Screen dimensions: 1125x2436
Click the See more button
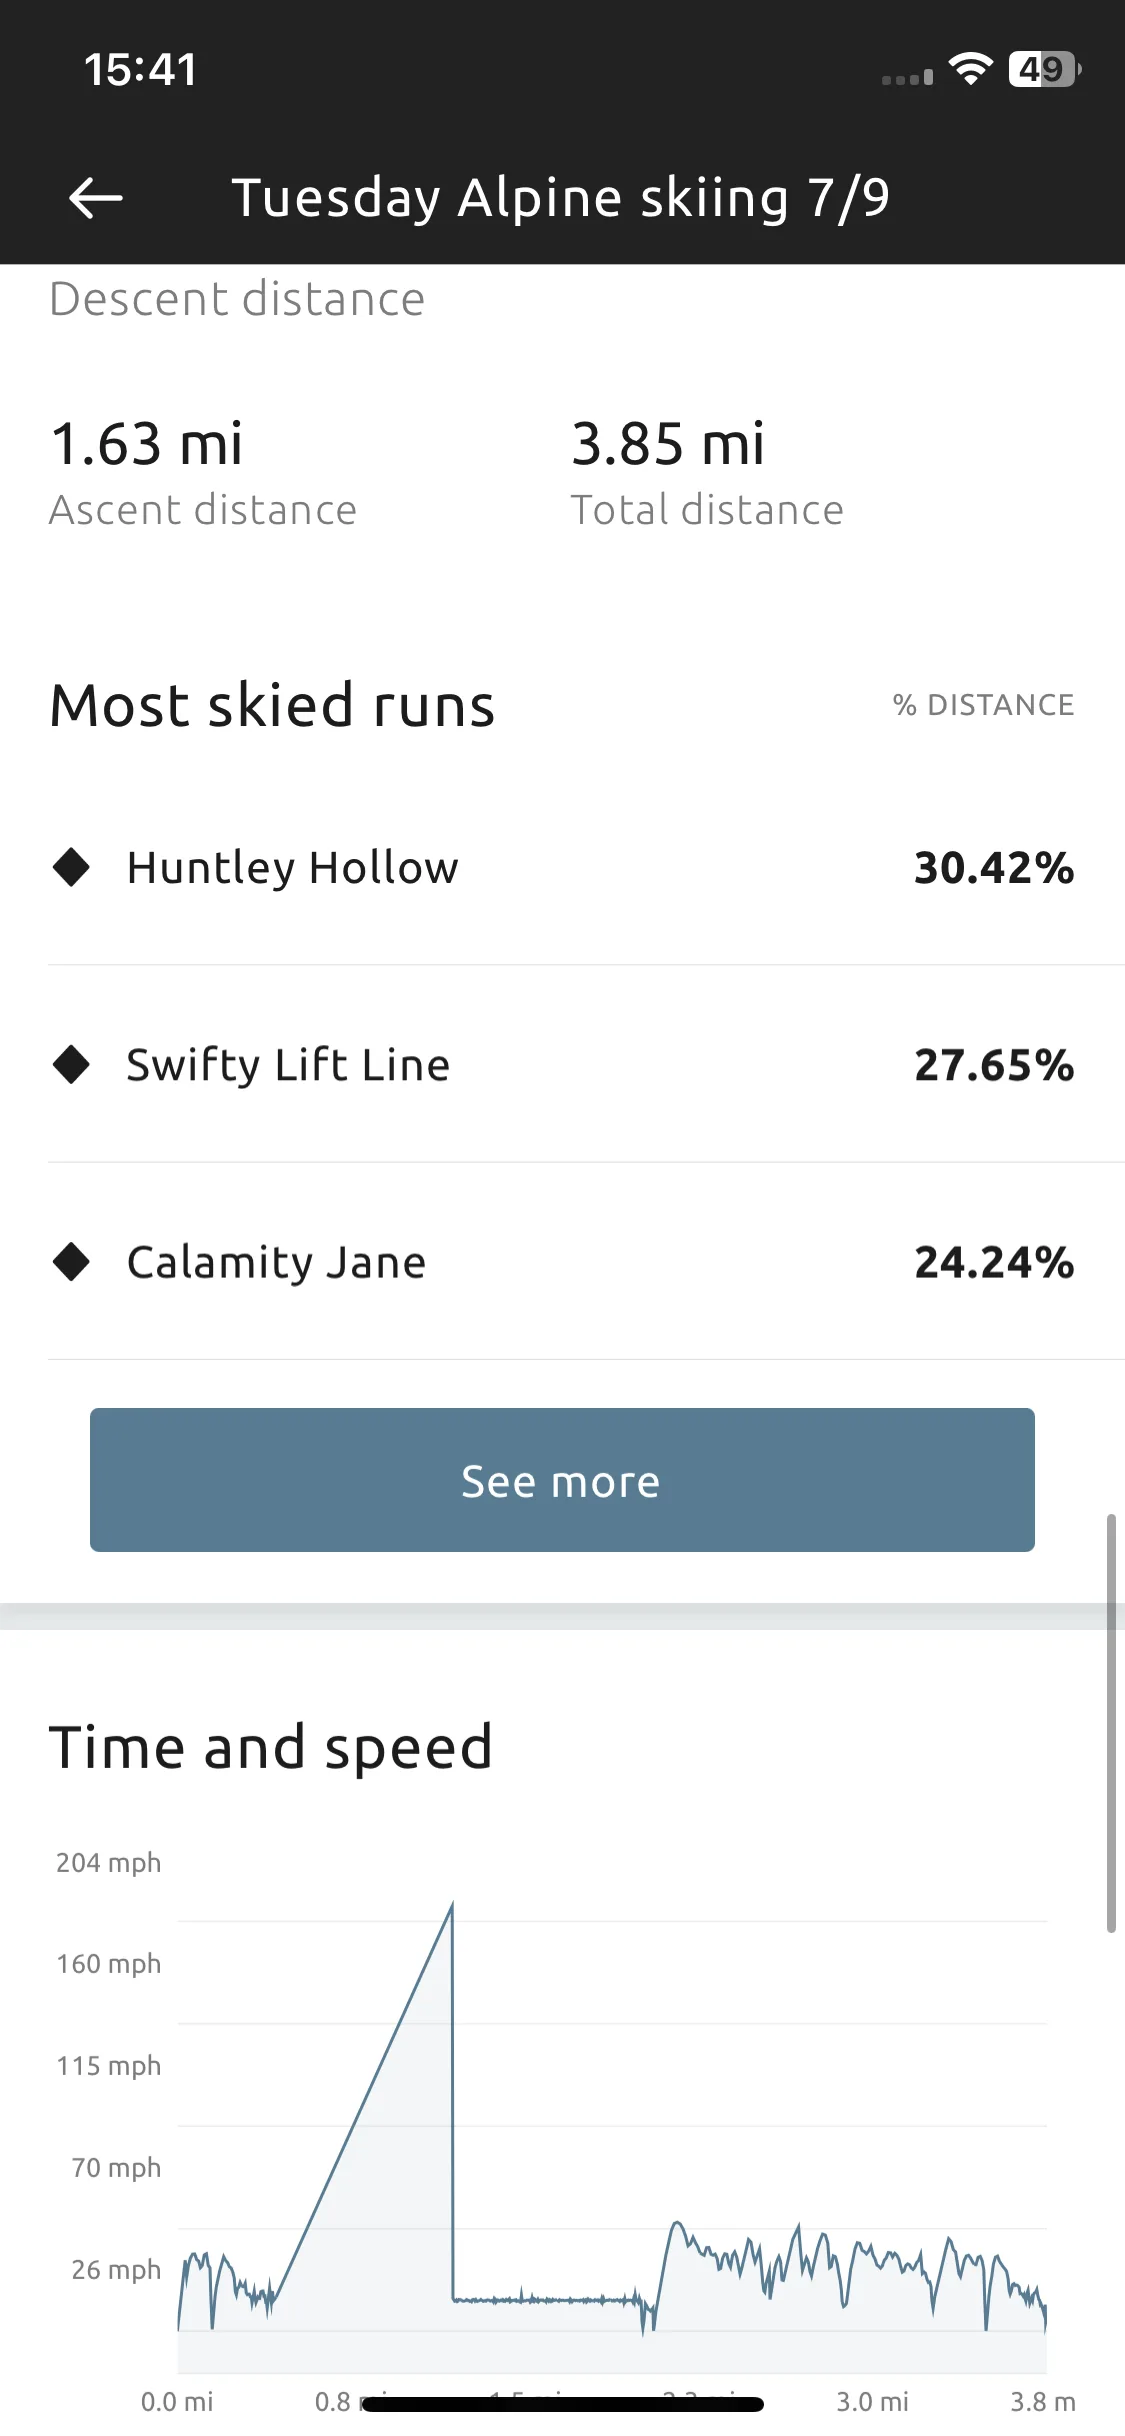coord(562,1480)
